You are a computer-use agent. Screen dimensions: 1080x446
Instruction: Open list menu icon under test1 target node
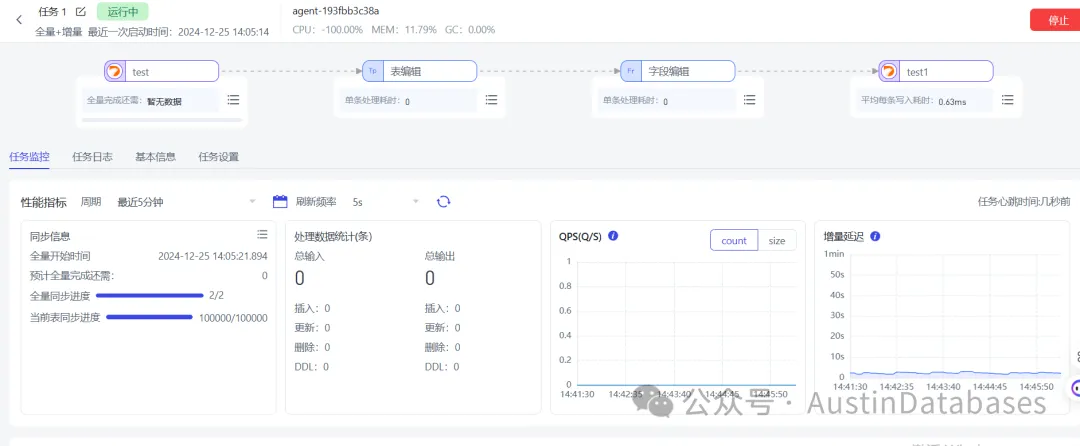coord(1007,100)
